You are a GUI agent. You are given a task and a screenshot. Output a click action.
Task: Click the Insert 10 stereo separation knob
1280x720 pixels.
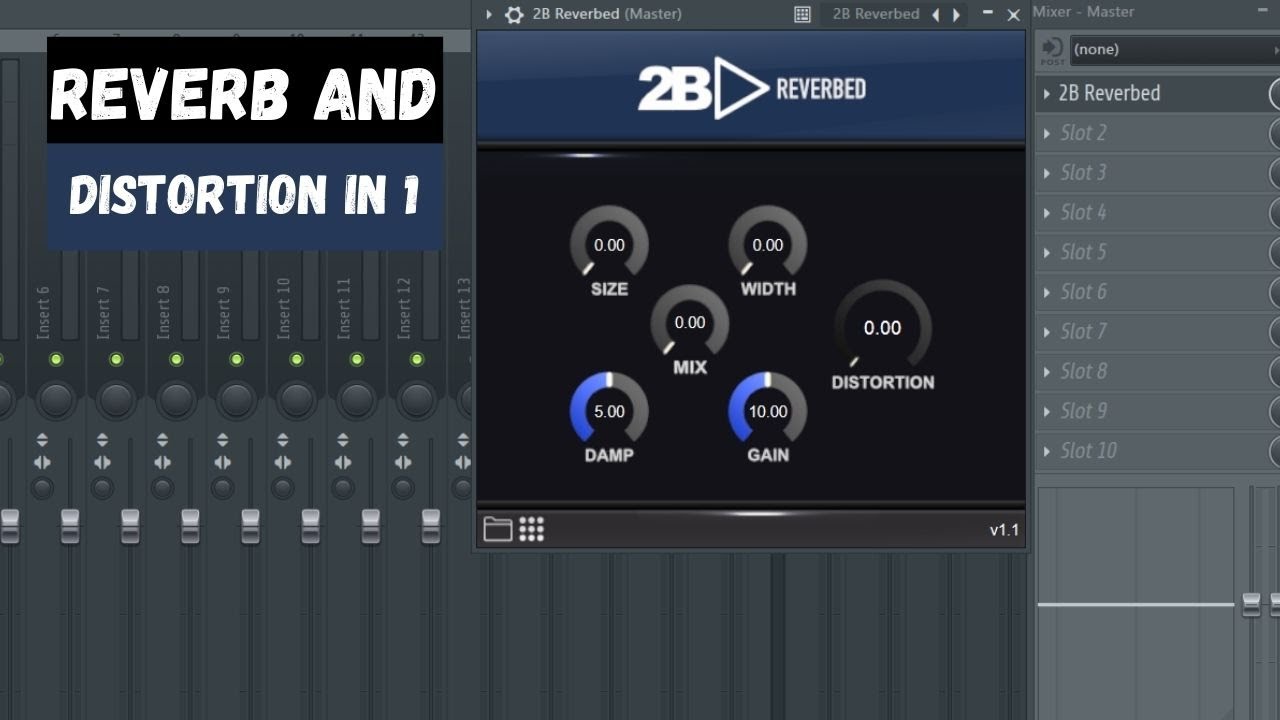283,488
